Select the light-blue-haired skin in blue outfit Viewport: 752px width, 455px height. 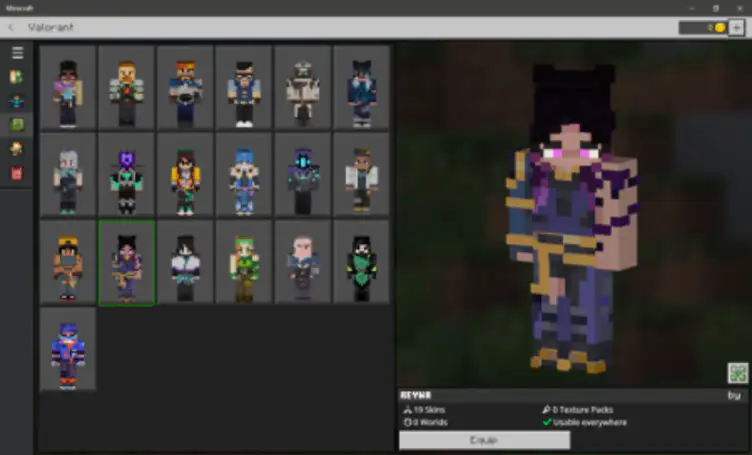244,175
